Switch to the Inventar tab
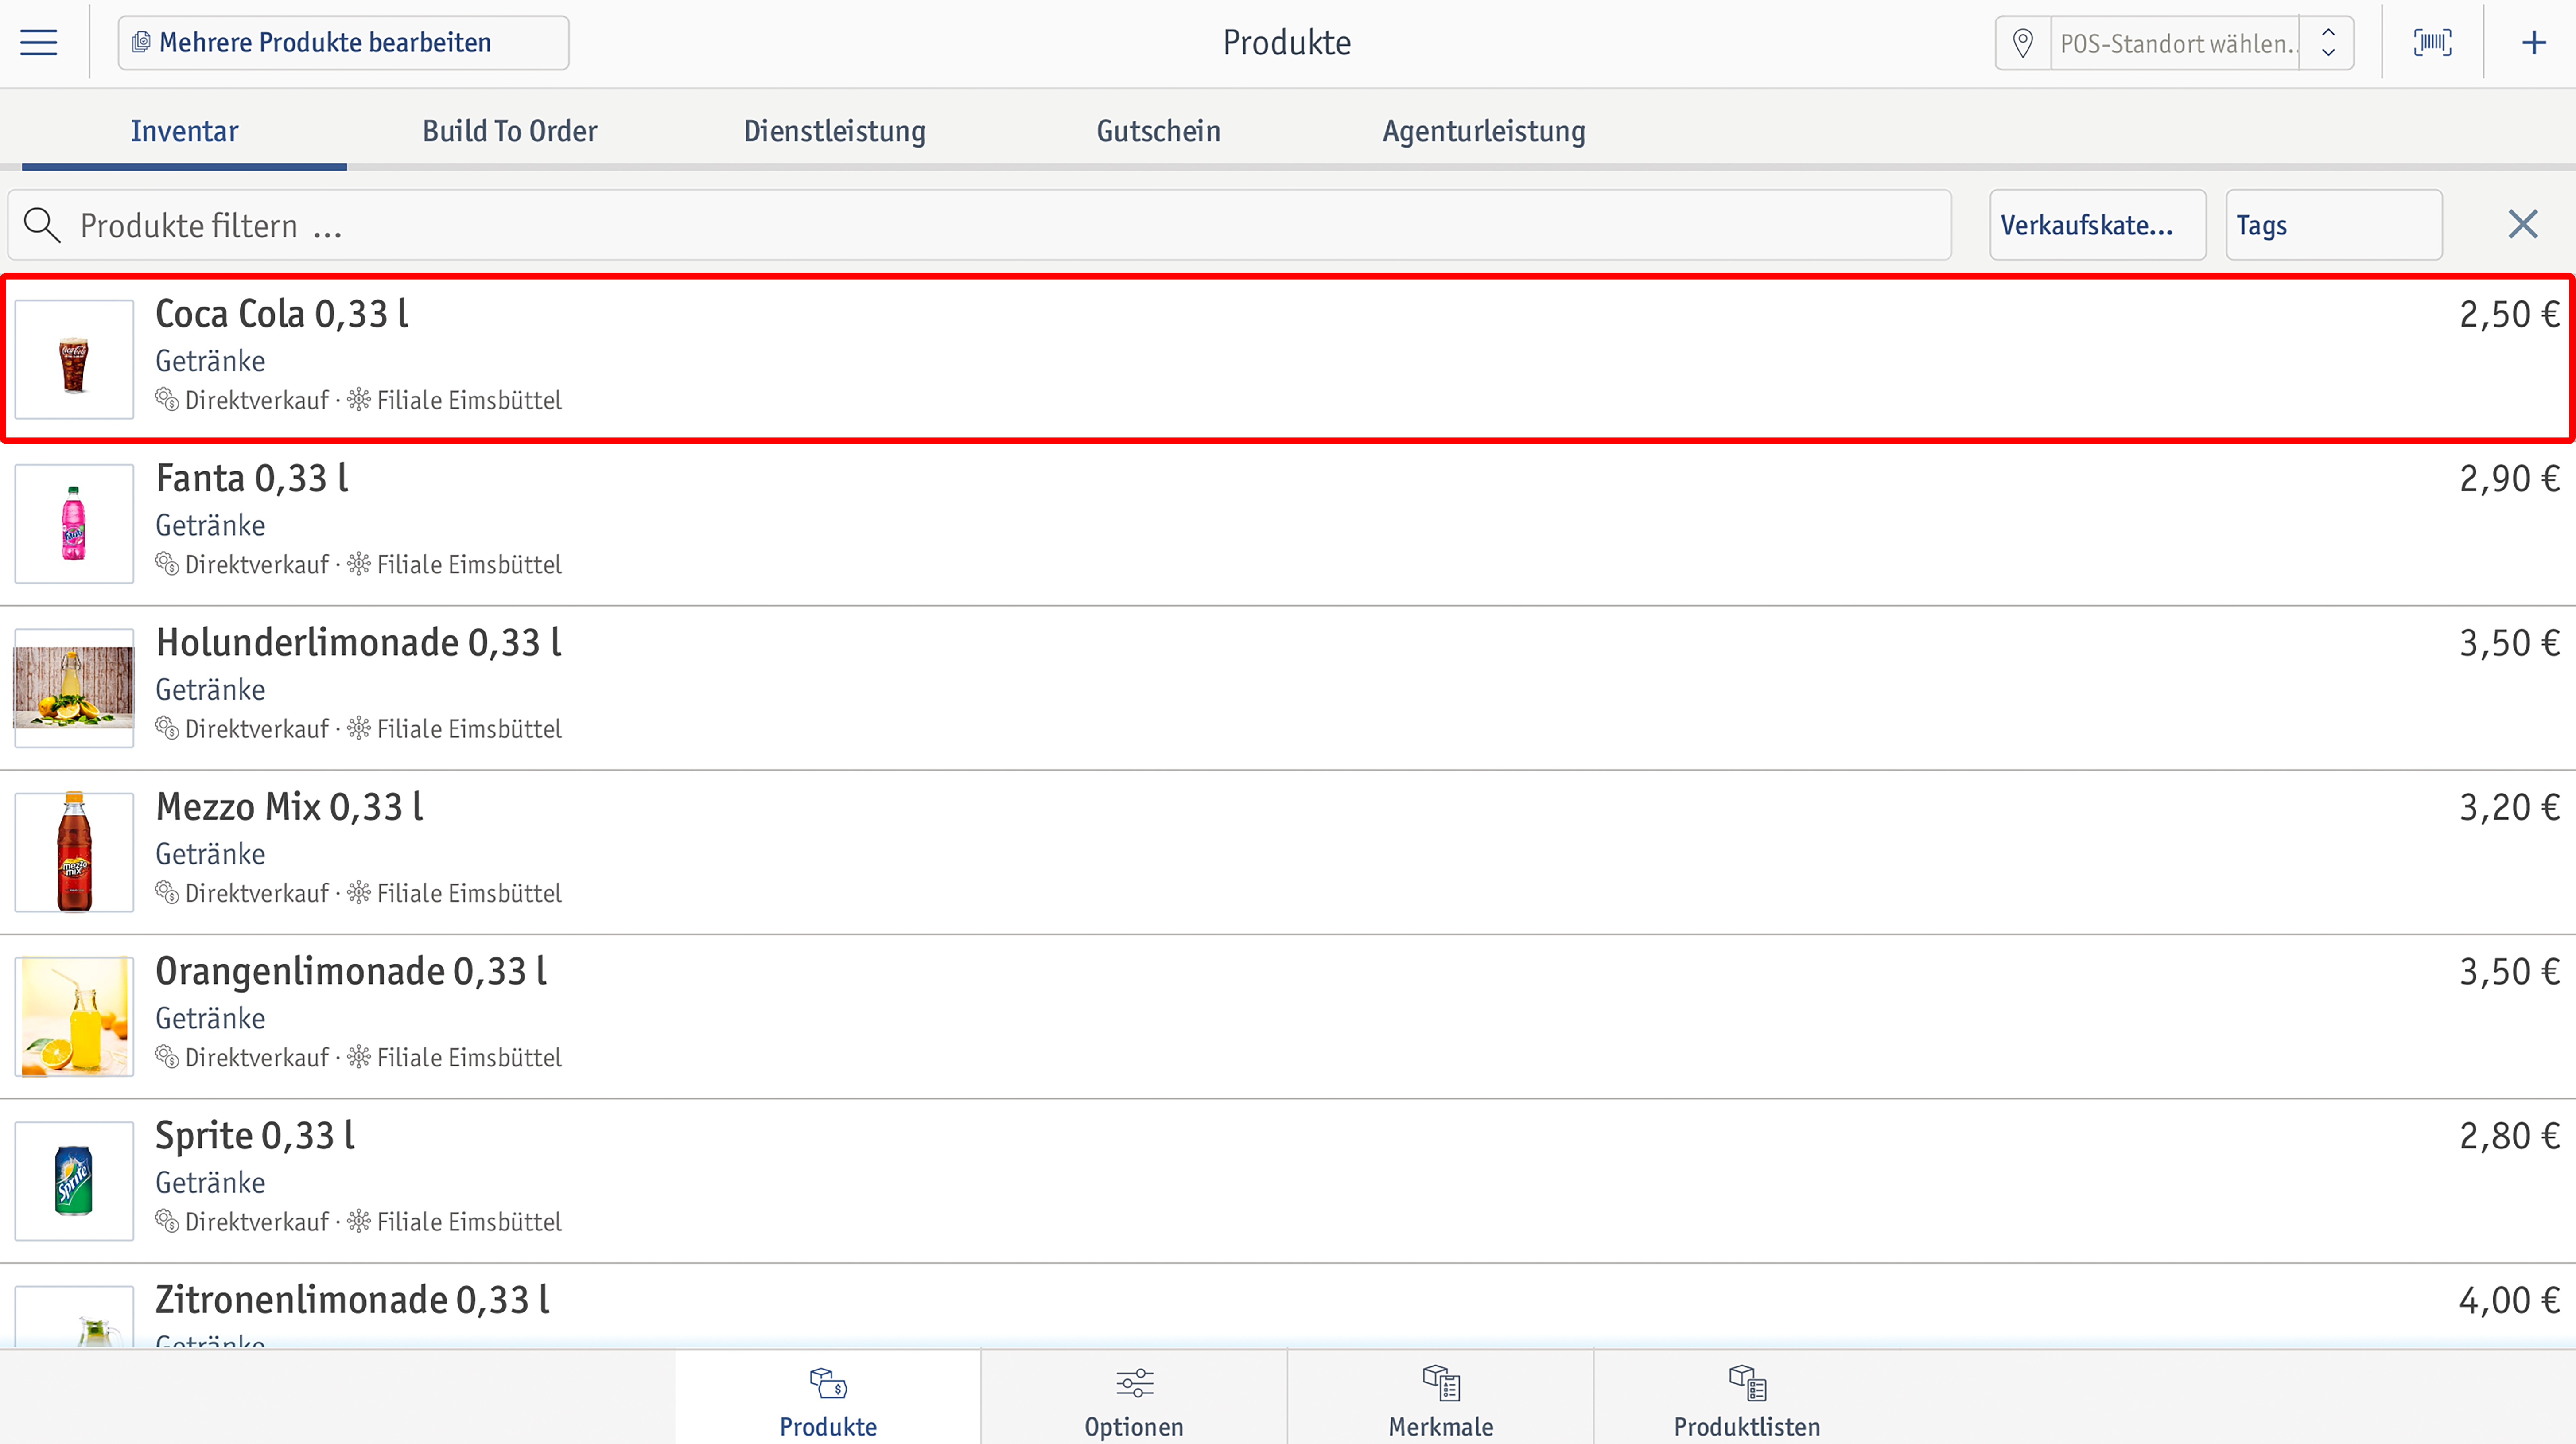 coord(184,131)
